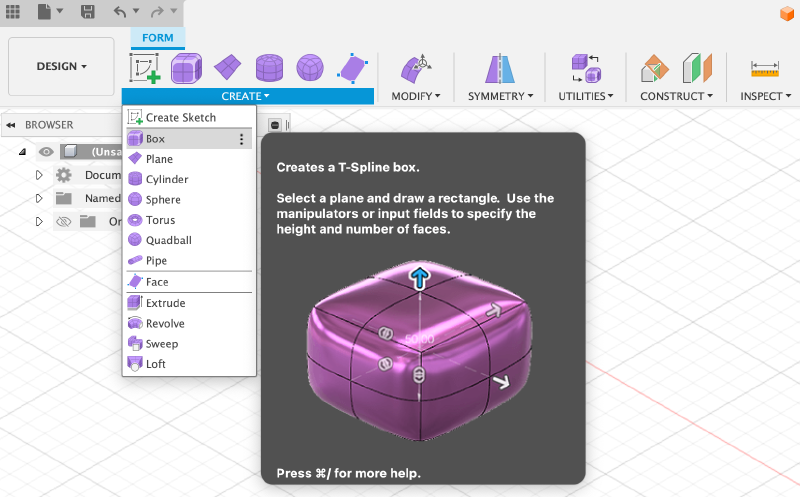Image resolution: width=800 pixels, height=497 pixels.
Task: Click the Midplane construct icon
Action: point(697,68)
